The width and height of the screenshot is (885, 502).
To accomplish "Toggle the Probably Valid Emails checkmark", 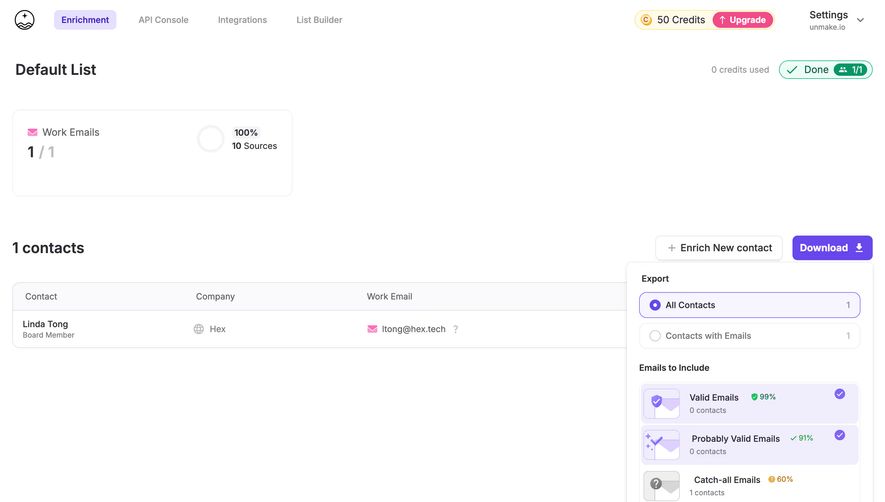I will pyautogui.click(x=840, y=435).
